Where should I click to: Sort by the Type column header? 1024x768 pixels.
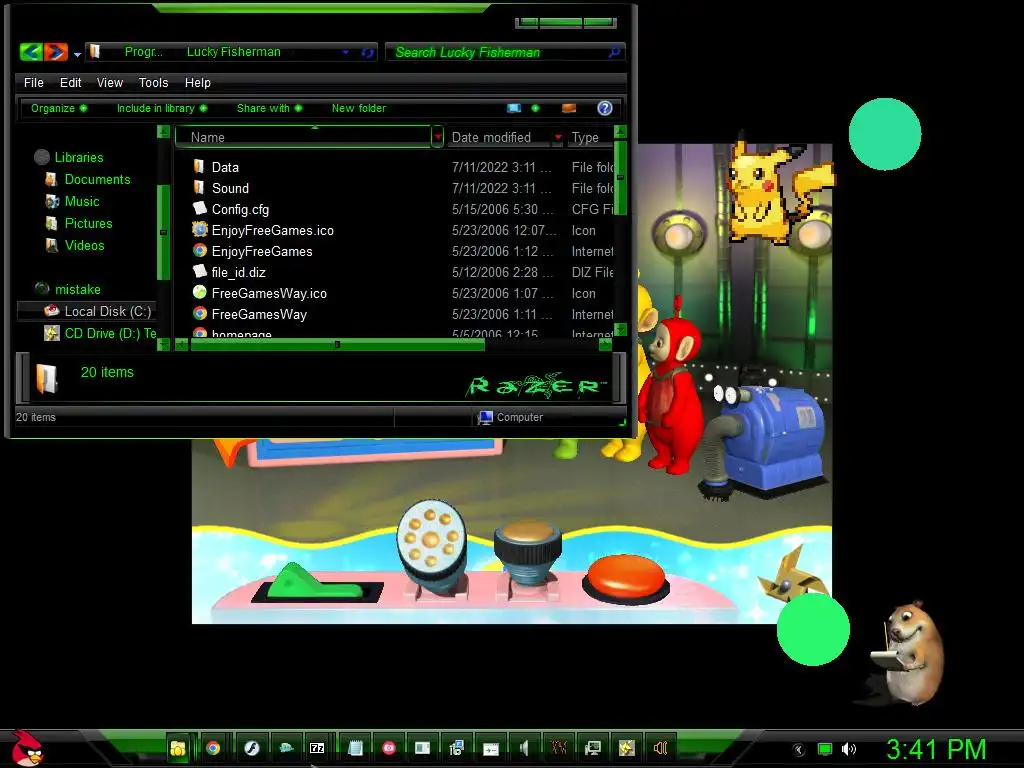point(590,137)
